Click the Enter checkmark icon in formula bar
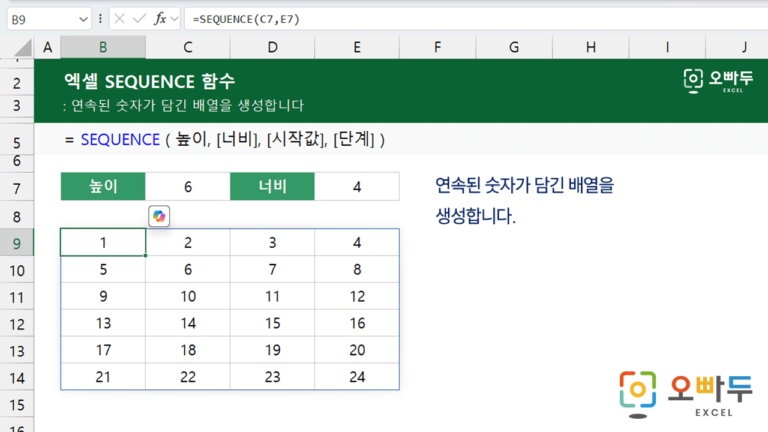The height and width of the screenshot is (432, 768). (140, 19)
